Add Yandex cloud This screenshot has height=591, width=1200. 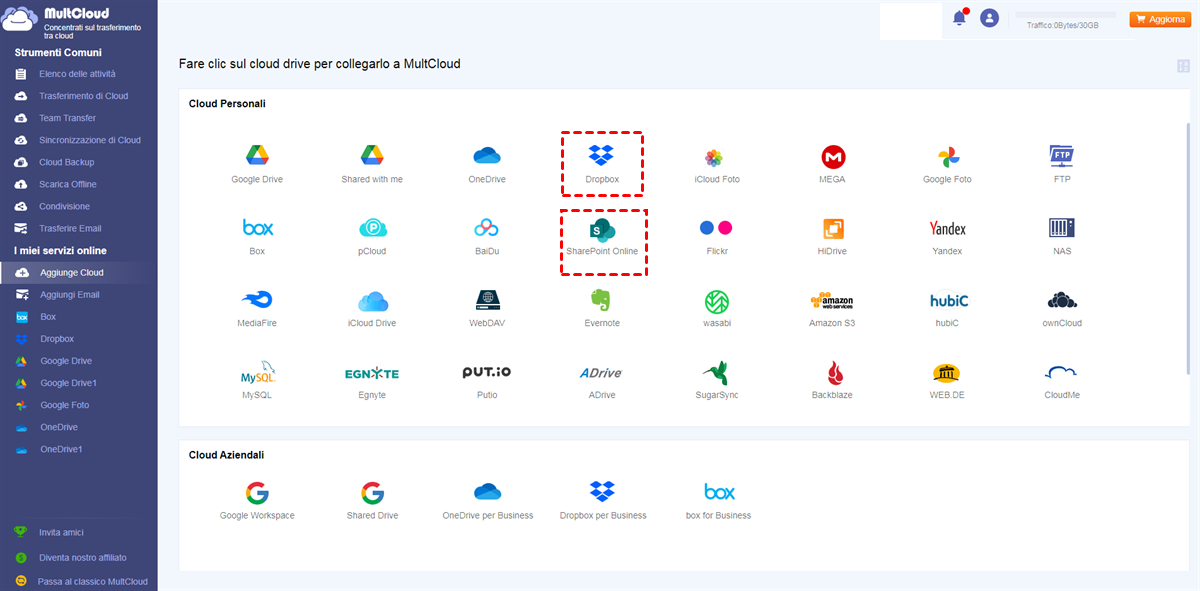947,228
